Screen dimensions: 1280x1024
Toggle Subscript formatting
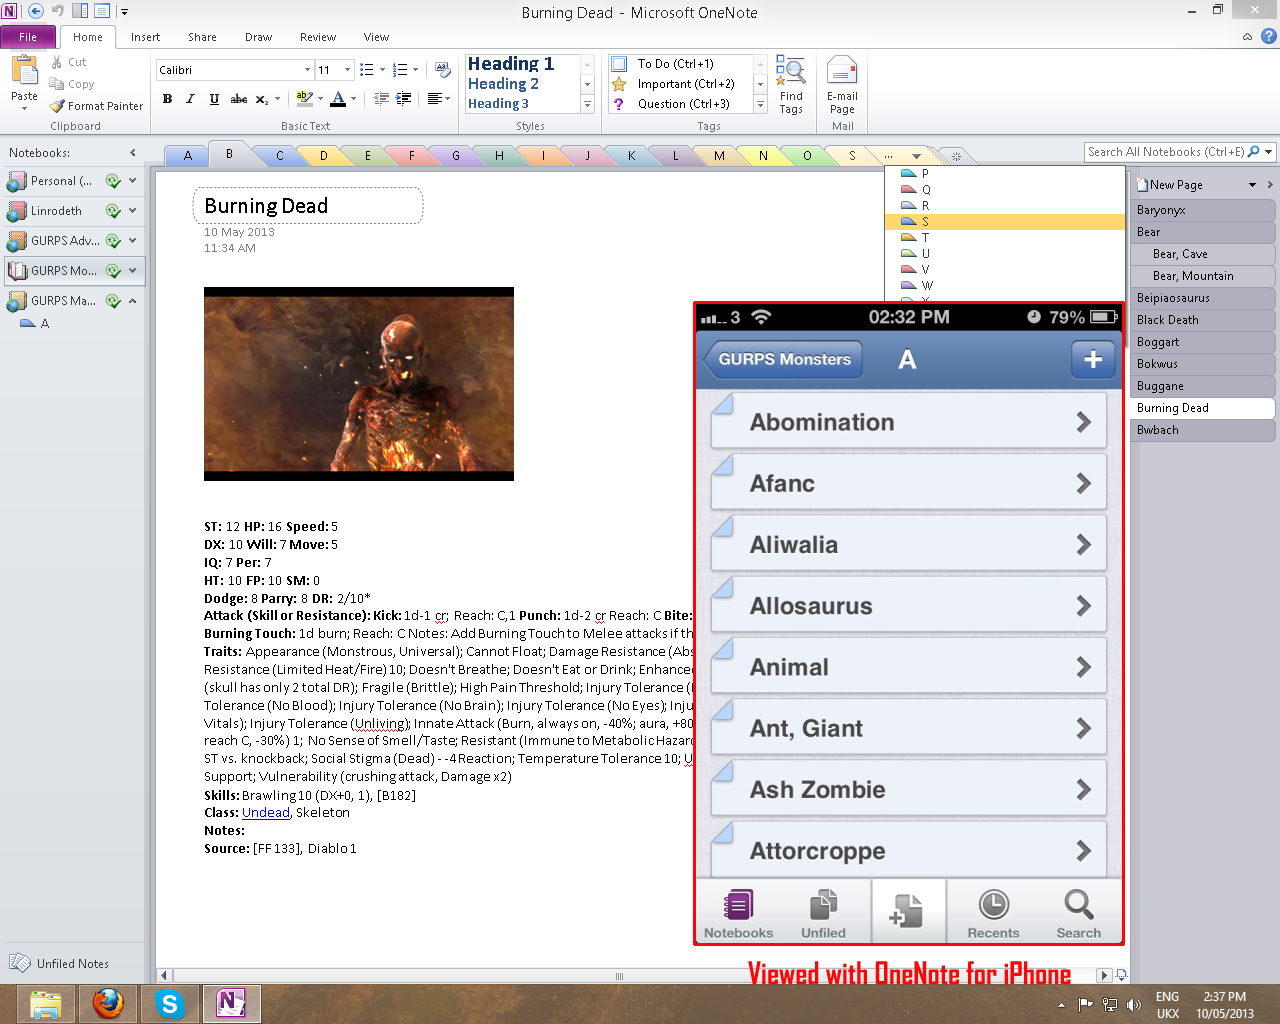(x=261, y=99)
